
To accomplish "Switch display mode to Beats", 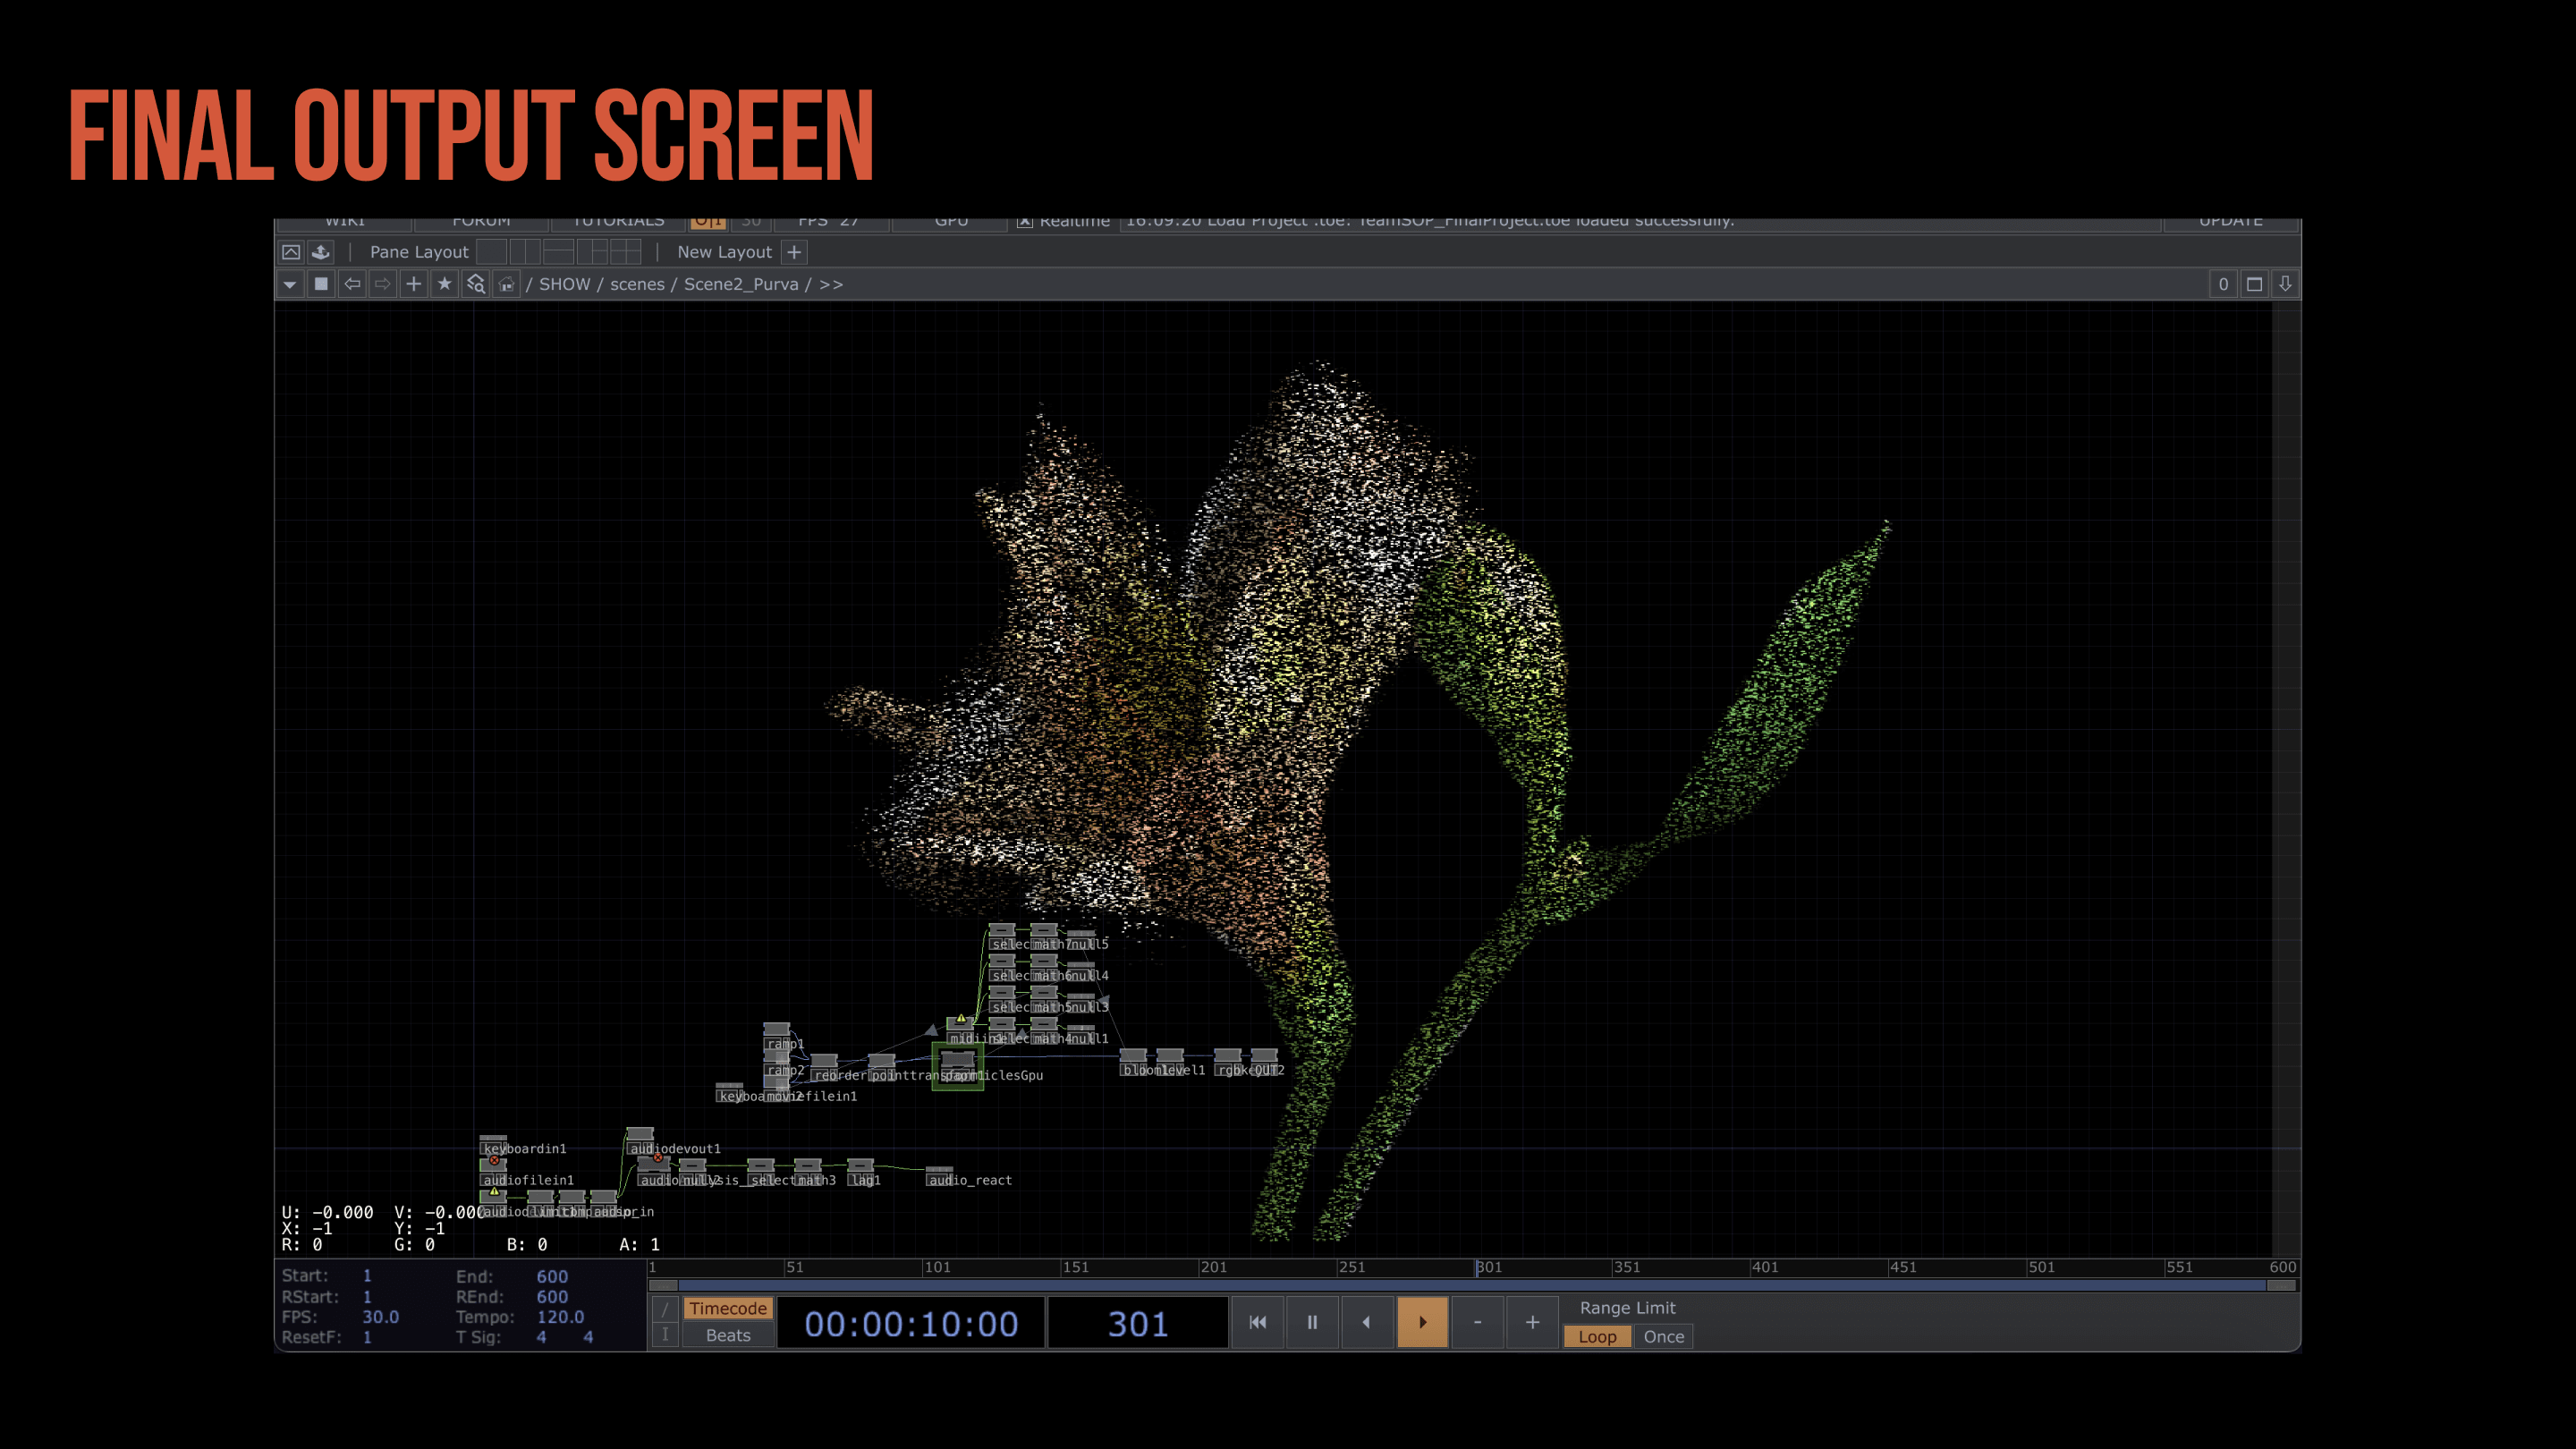I will [727, 1335].
